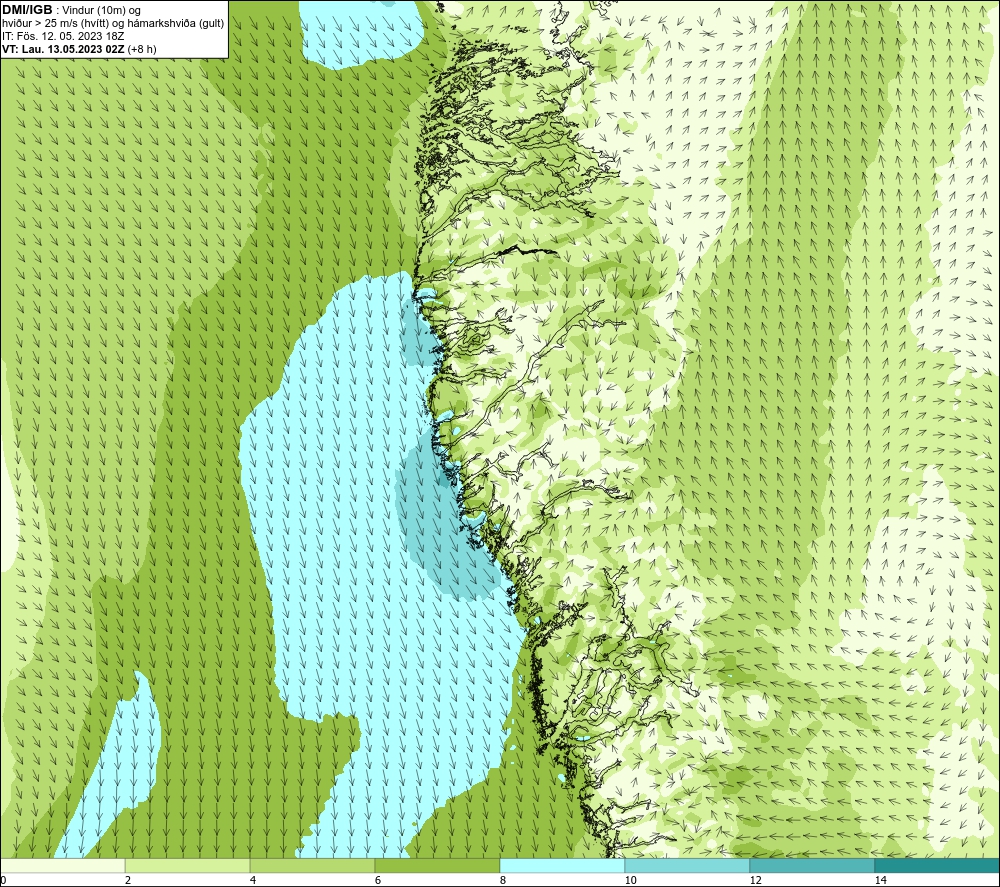
Task: Click the legend scale label '2'
Action: click(128, 880)
